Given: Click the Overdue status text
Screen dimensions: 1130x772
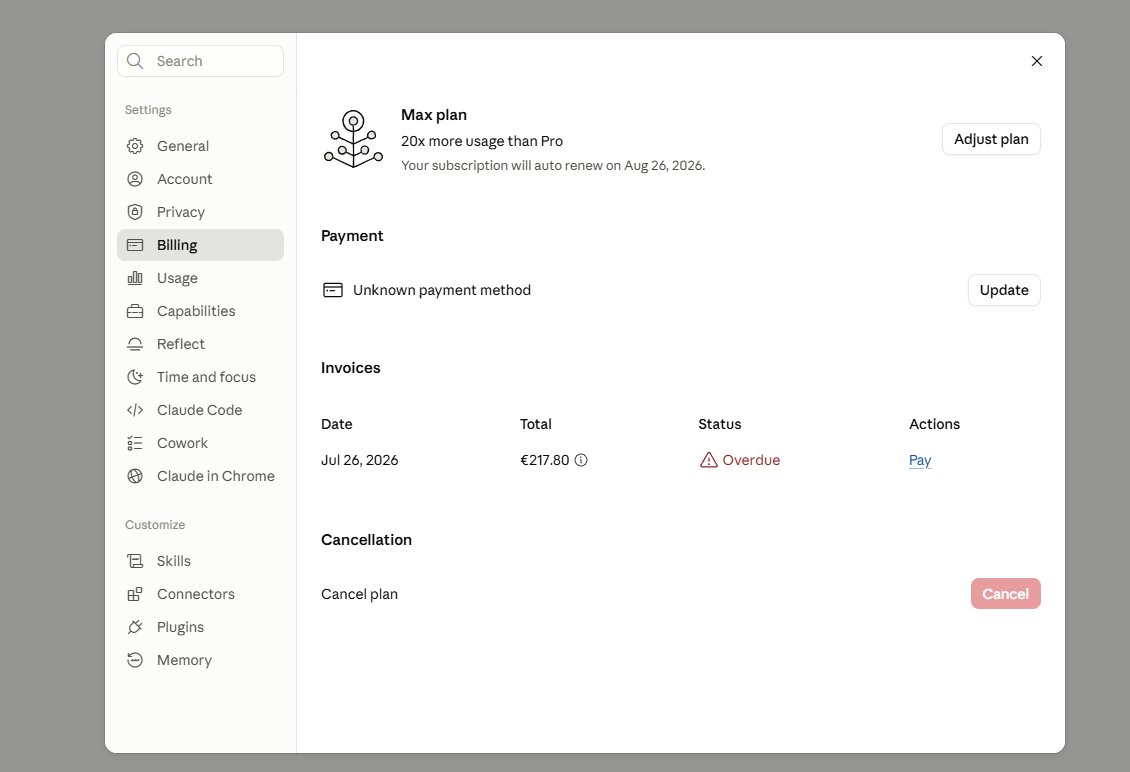Looking at the screenshot, I should [751, 460].
